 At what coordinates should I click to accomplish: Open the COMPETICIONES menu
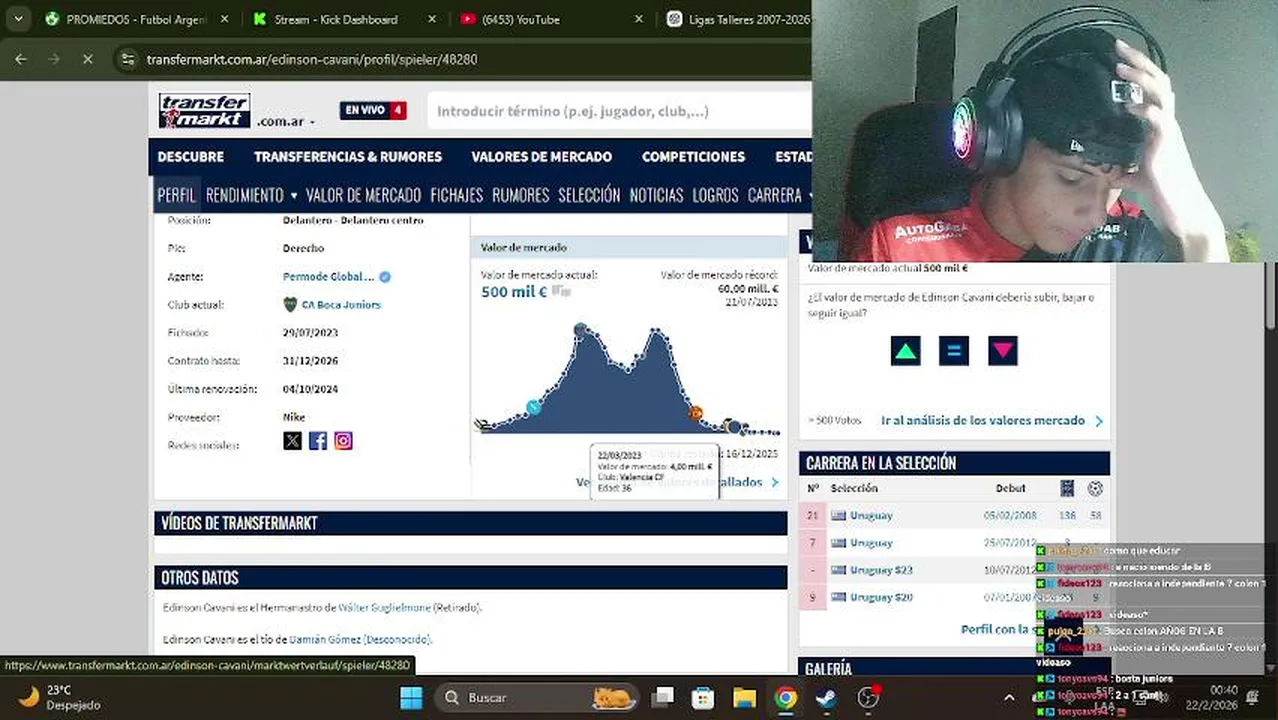point(693,157)
